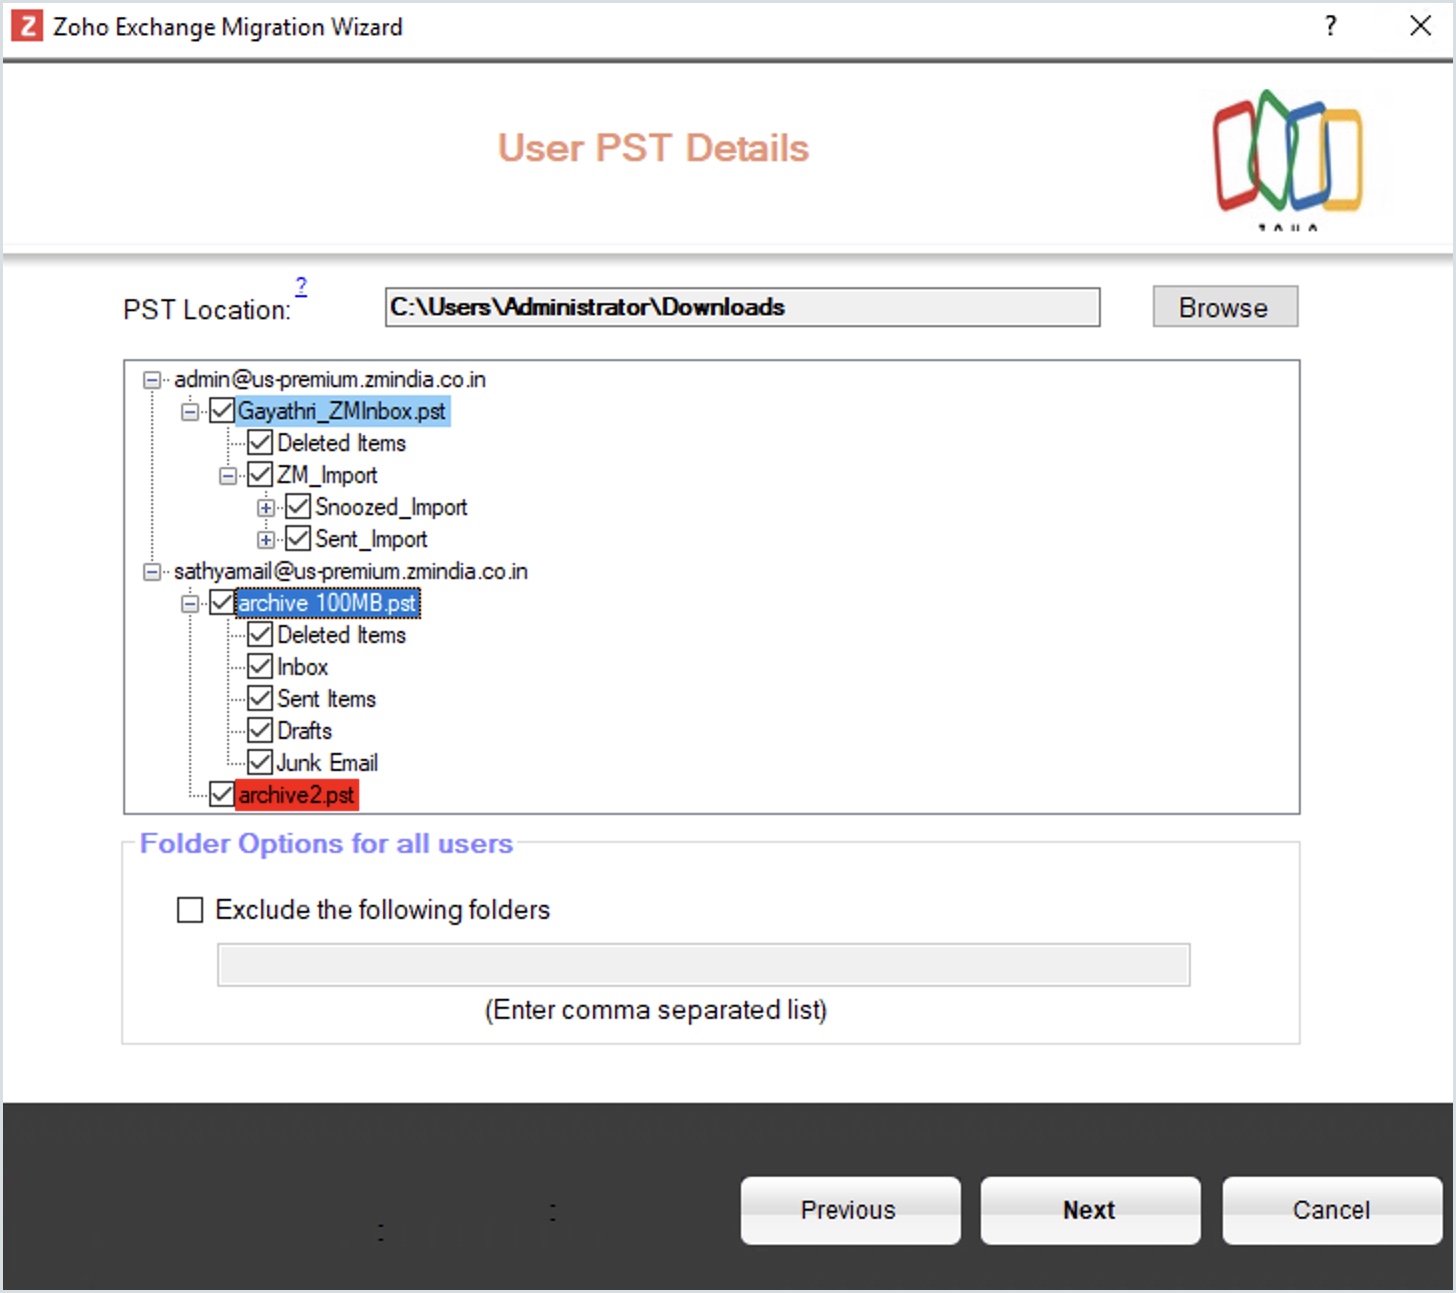This screenshot has width=1456, height=1293.
Task: Proceed with the Next button
Action: click(1090, 1211)
